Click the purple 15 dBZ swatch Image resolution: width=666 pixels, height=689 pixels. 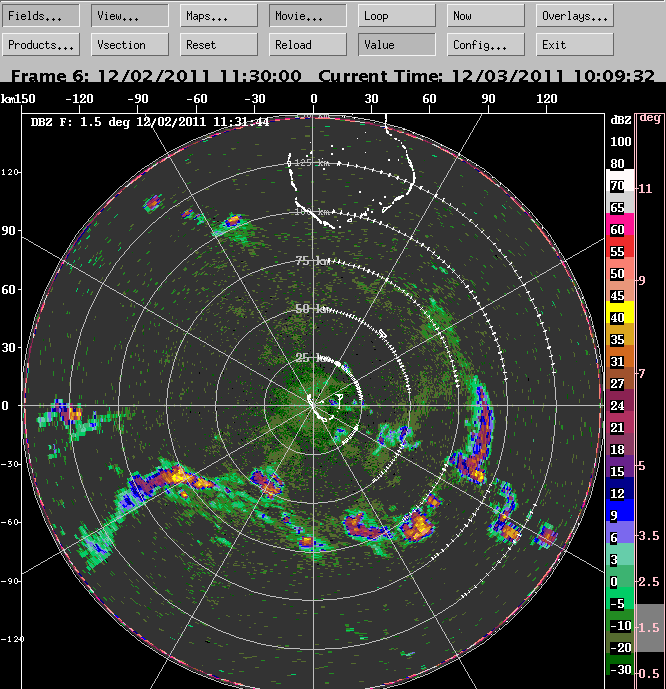[x=620, y=466]
